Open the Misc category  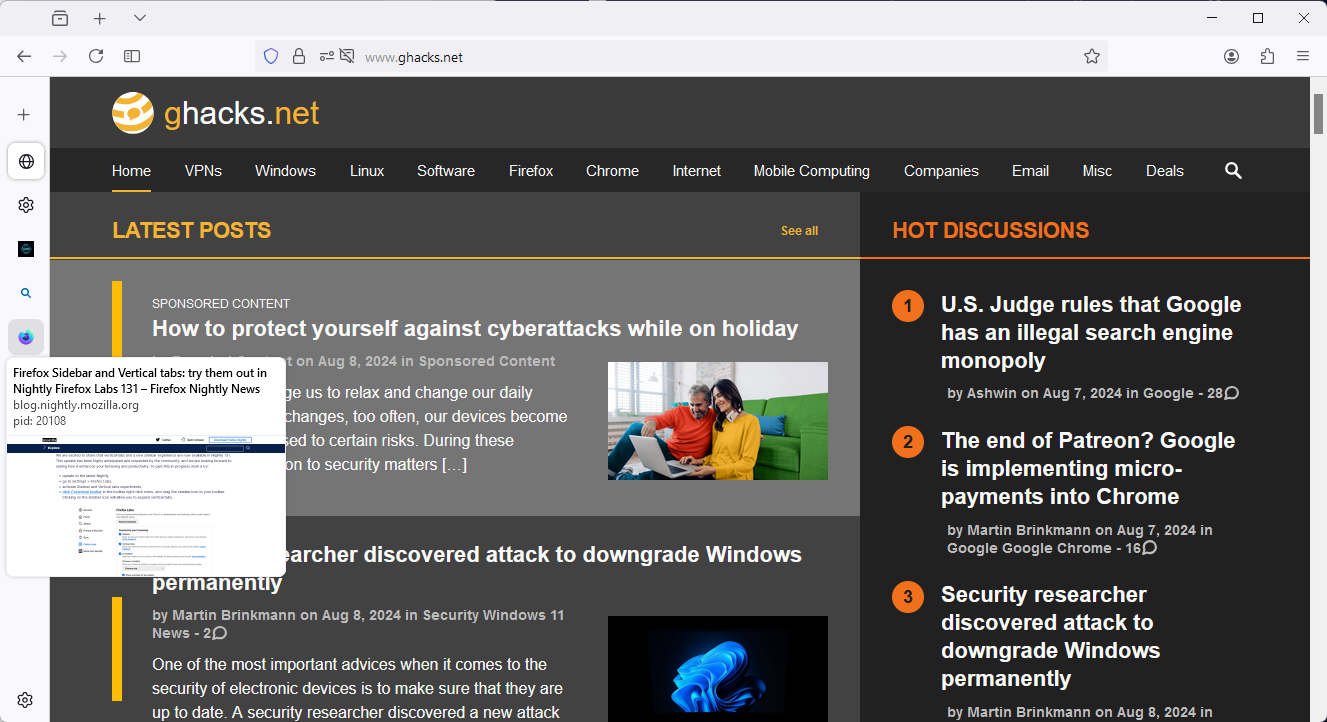[x=1097, y=171]
